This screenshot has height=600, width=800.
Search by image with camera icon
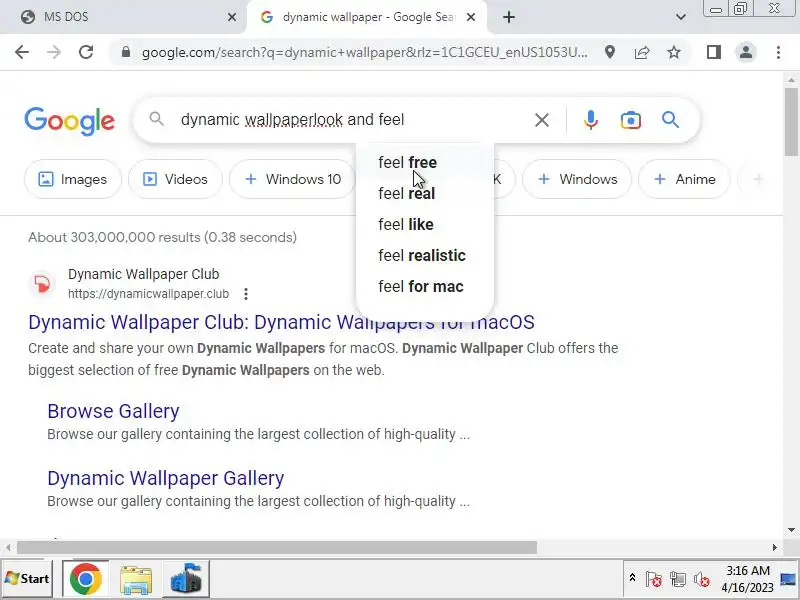(631, 120)
